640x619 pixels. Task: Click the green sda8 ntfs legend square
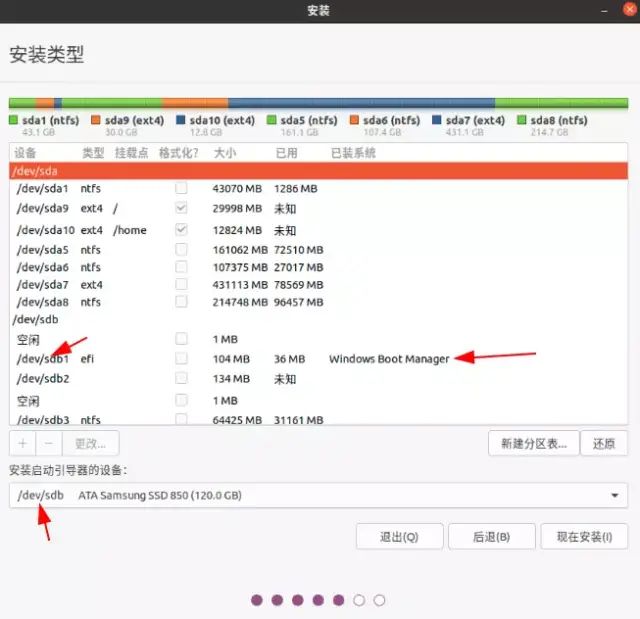pyautogui.click(x=523, y=121)
